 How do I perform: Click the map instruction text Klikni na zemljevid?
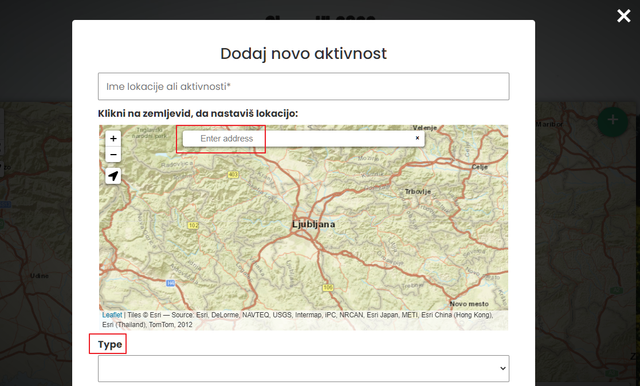point(198,113)
